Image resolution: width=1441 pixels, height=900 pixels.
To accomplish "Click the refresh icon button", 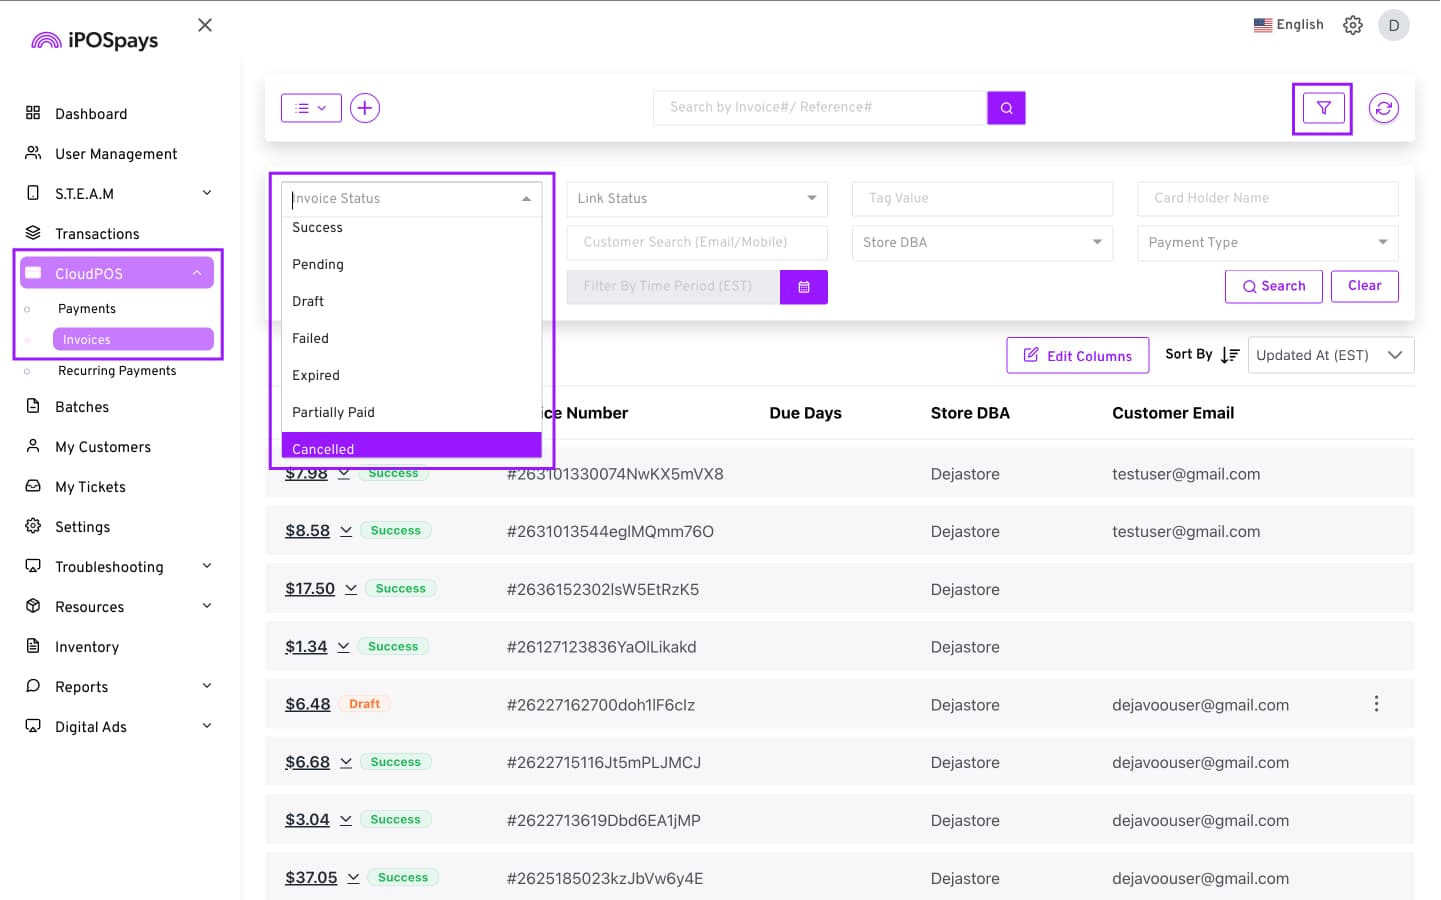I will click(1383, 108).
